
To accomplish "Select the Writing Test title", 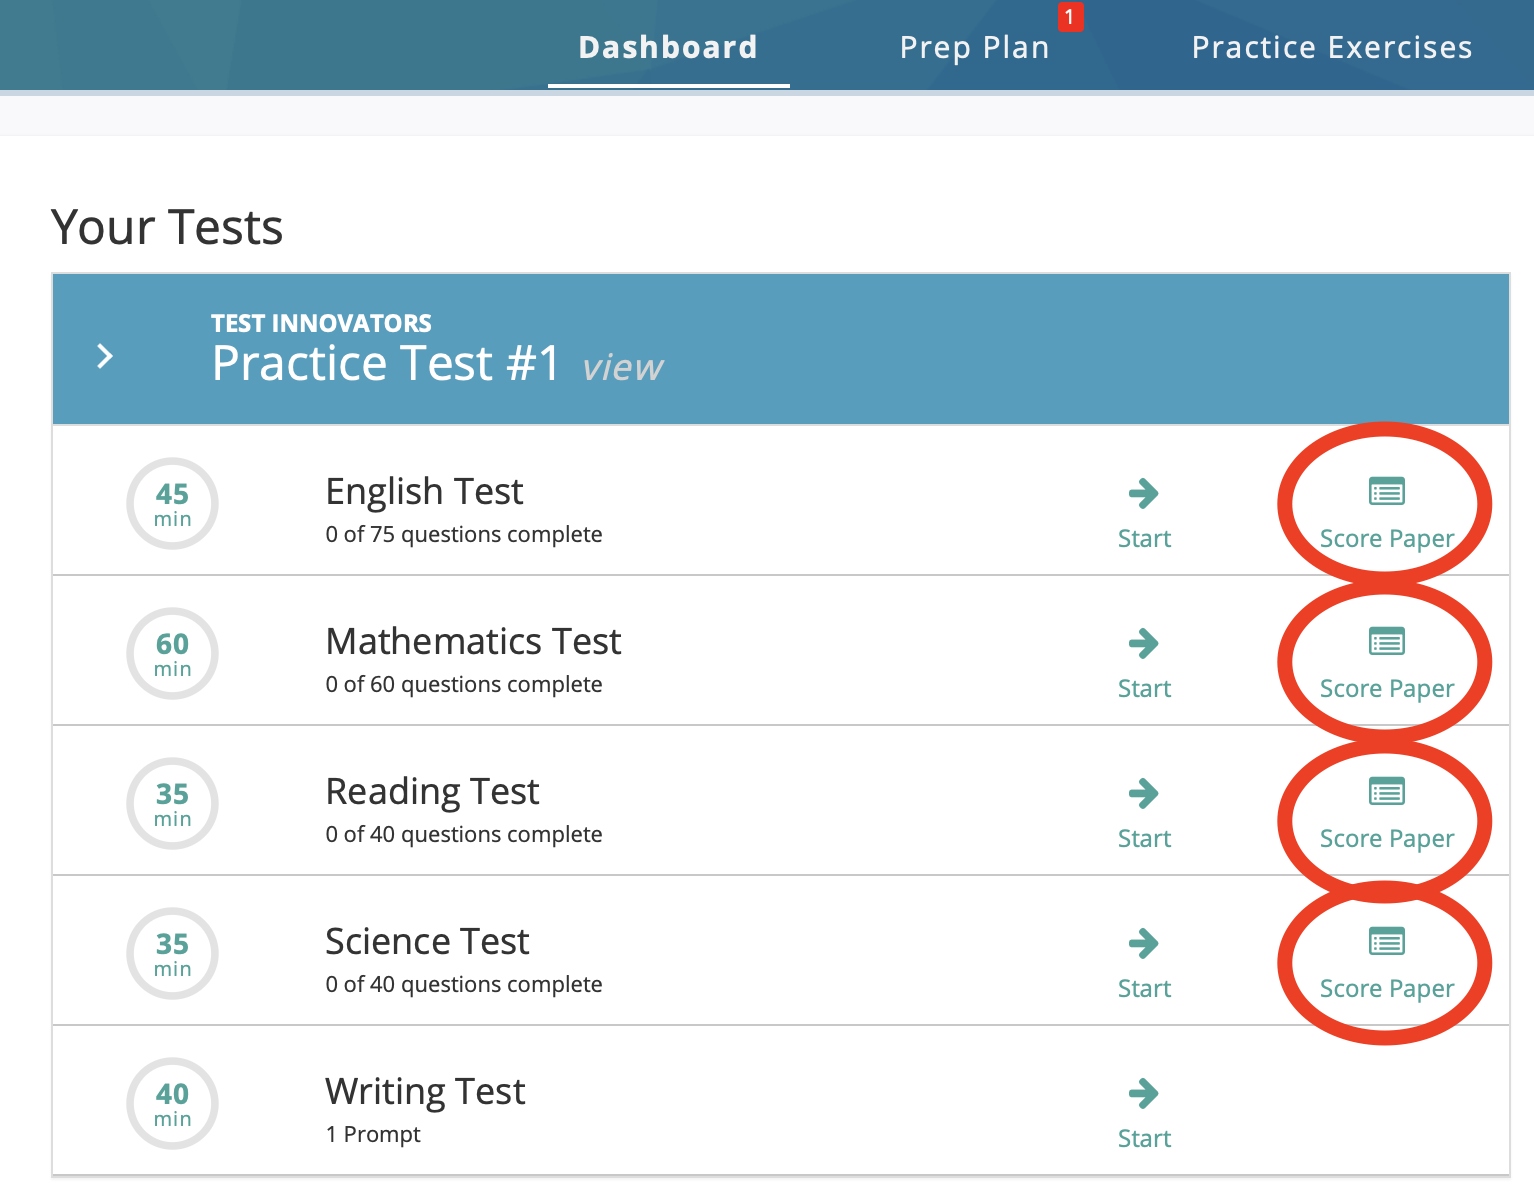I will (425, 1091).
